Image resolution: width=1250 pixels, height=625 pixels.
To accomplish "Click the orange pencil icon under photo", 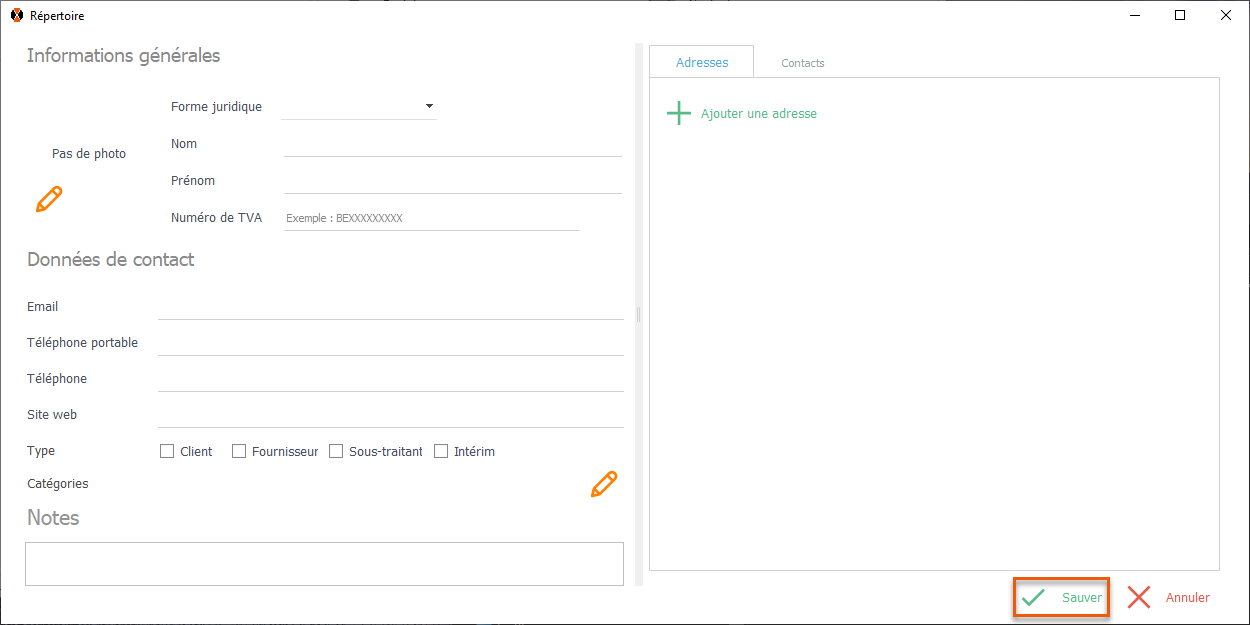I will 49,199.
